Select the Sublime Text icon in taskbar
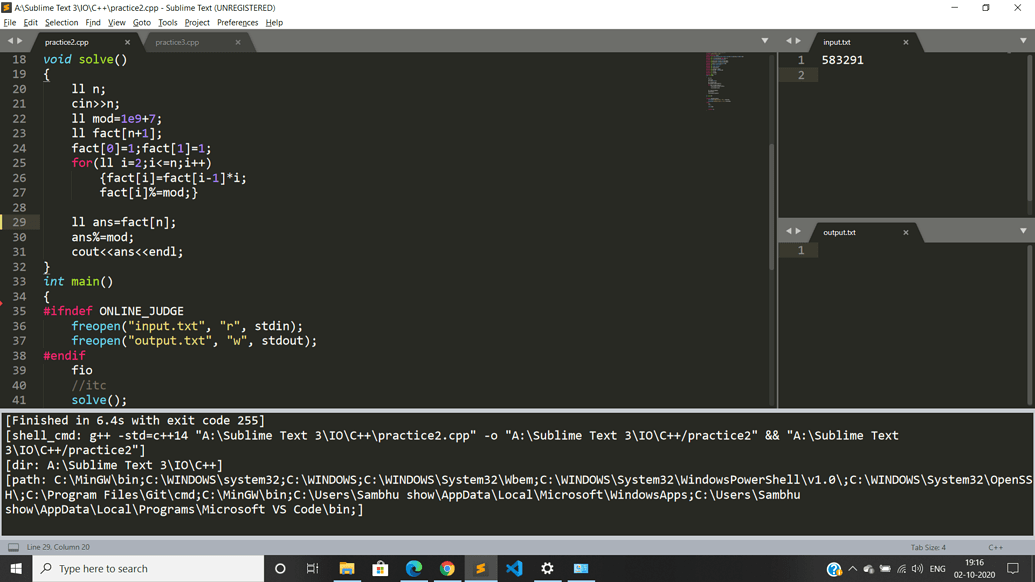This screenshot has width=1035, height=582. 480,568
